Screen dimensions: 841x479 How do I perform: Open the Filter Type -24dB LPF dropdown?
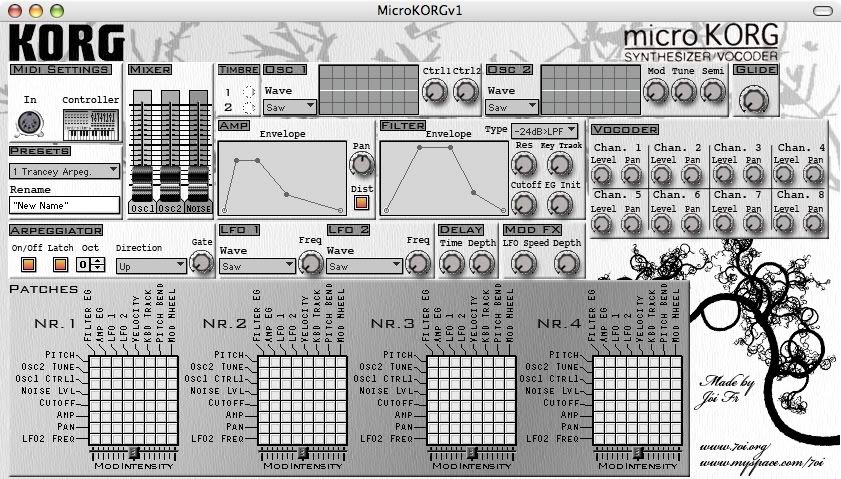pyautogui.click(x=544, y=130)
